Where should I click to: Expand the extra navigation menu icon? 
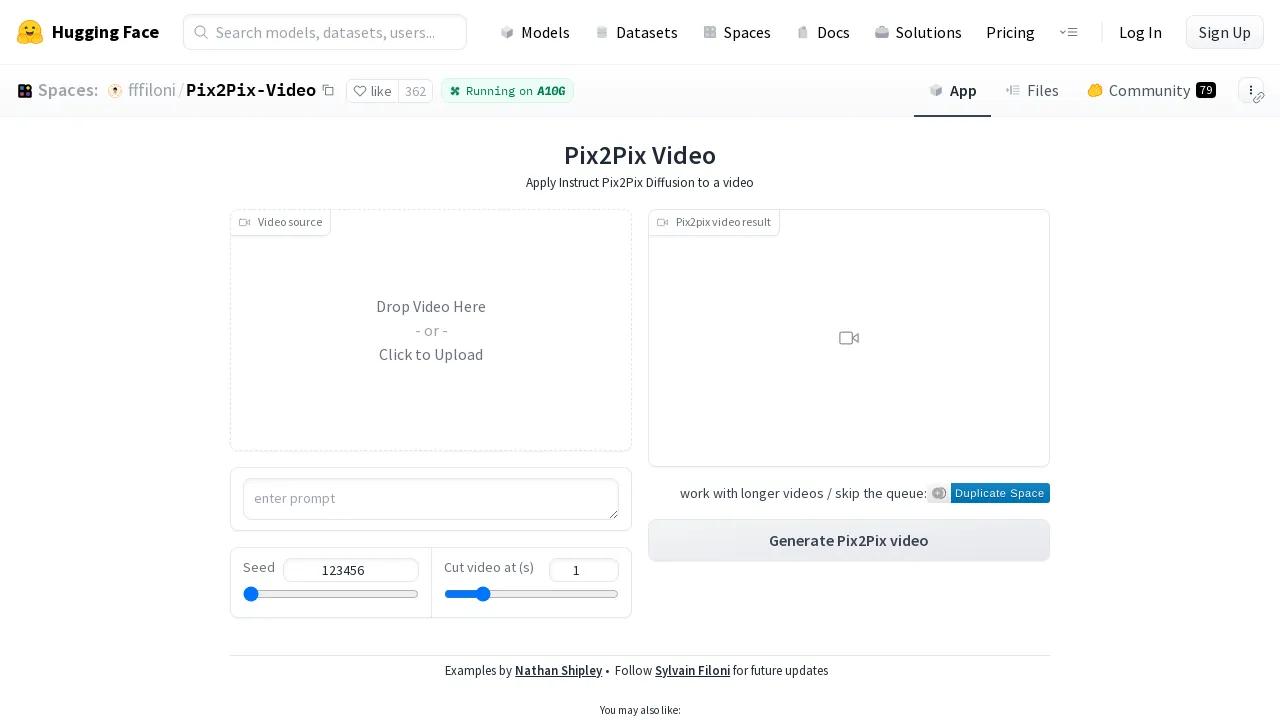click(1068, 32)
